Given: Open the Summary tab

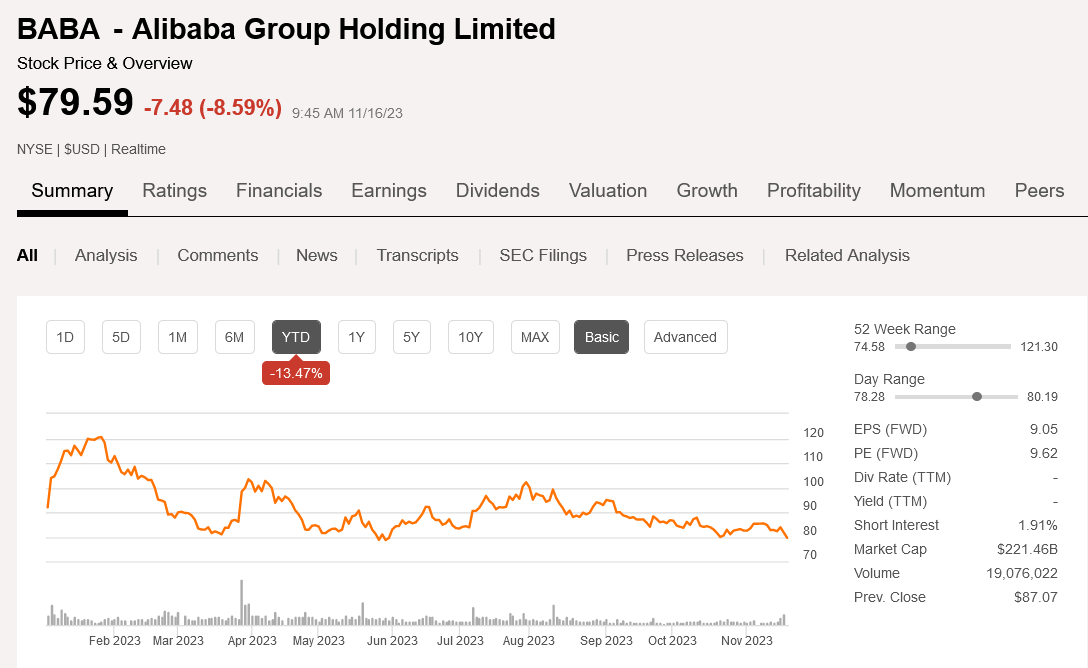Looking at the screenshot, I should click(x=72, y=191).
